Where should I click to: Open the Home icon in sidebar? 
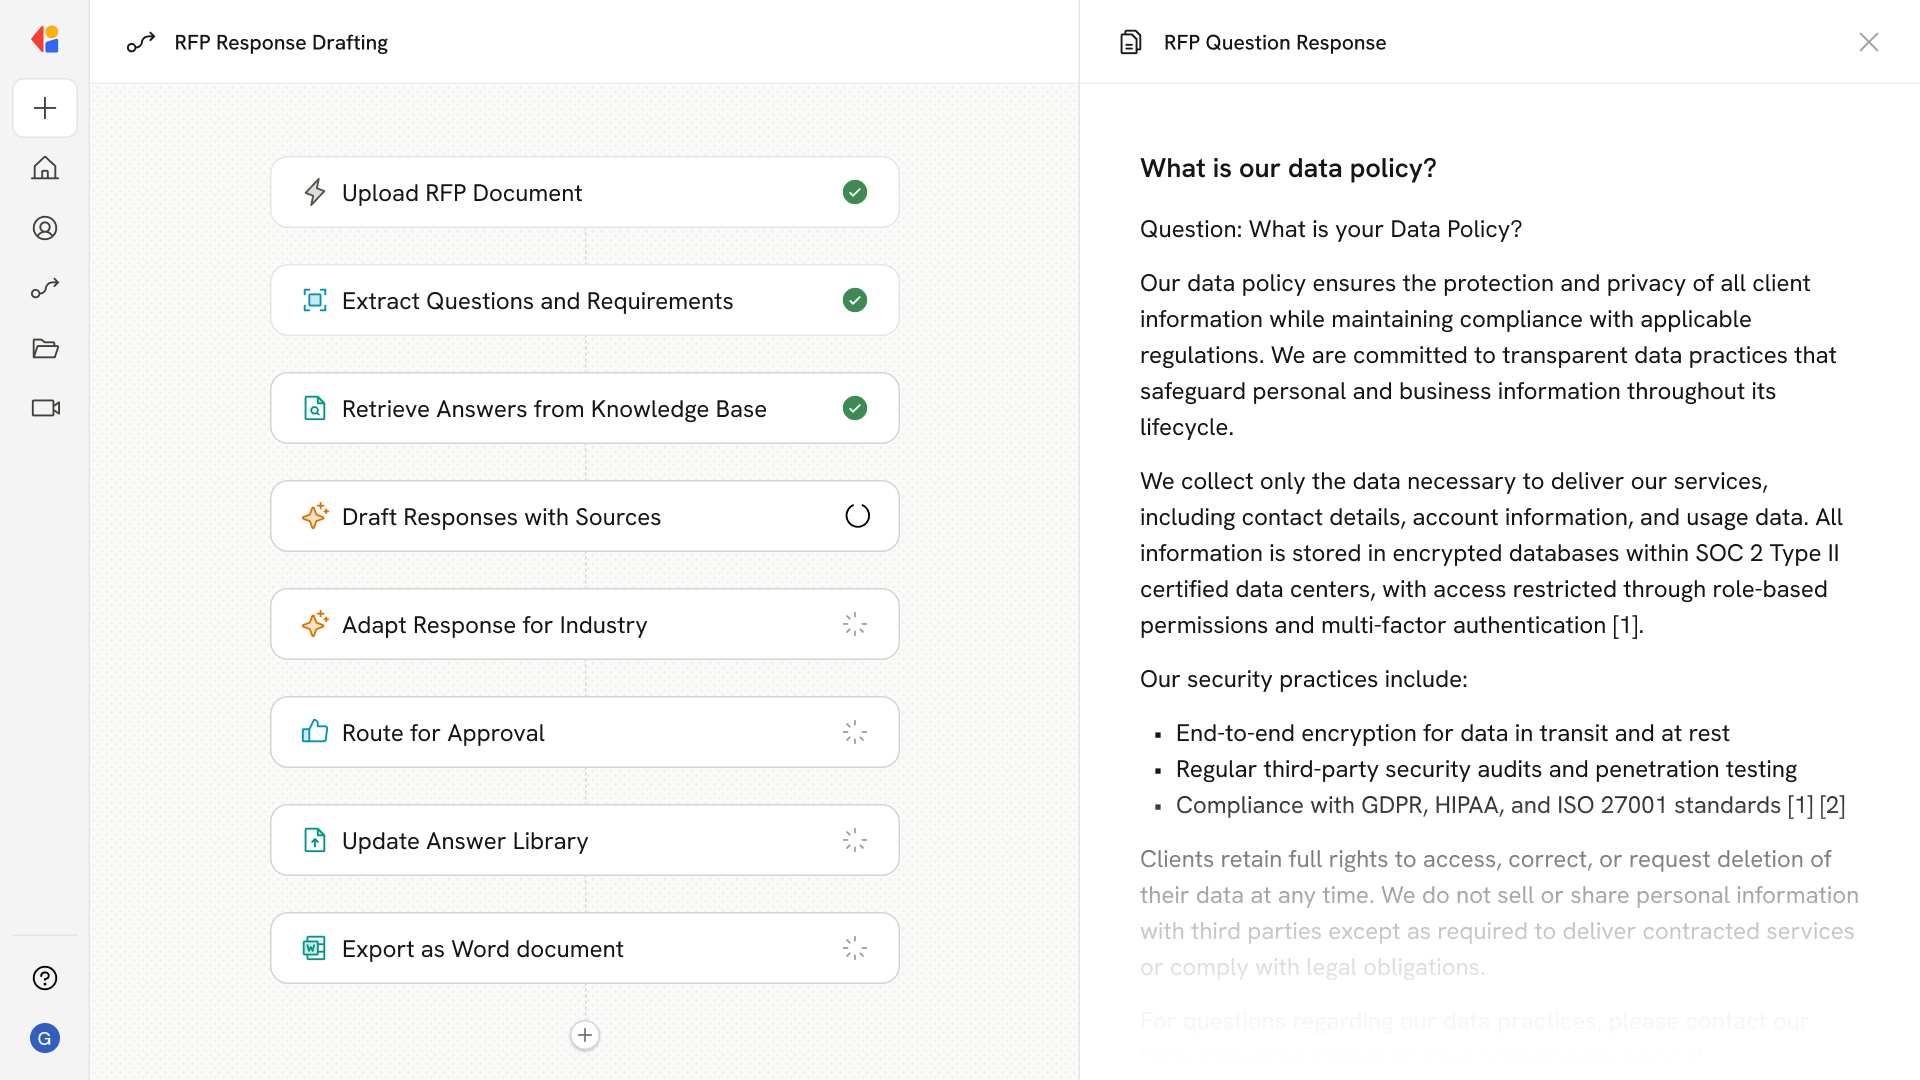pyautogui.click(x=45, y=168)
